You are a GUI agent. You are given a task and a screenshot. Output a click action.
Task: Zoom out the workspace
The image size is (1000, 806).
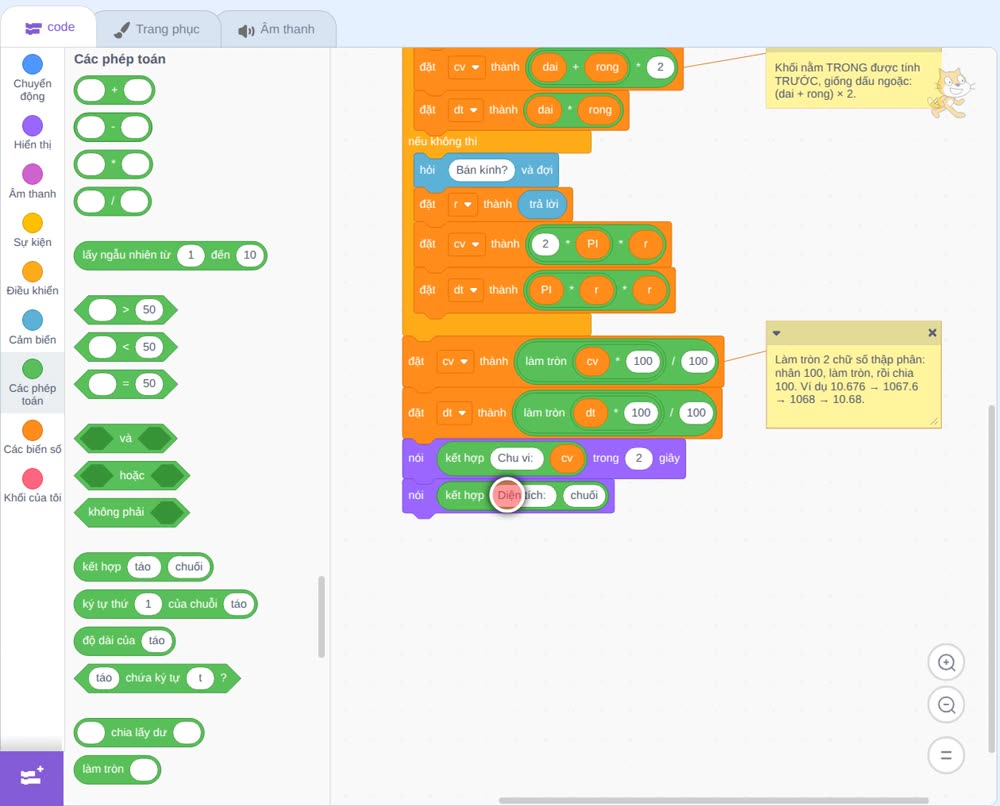[946, 705]
